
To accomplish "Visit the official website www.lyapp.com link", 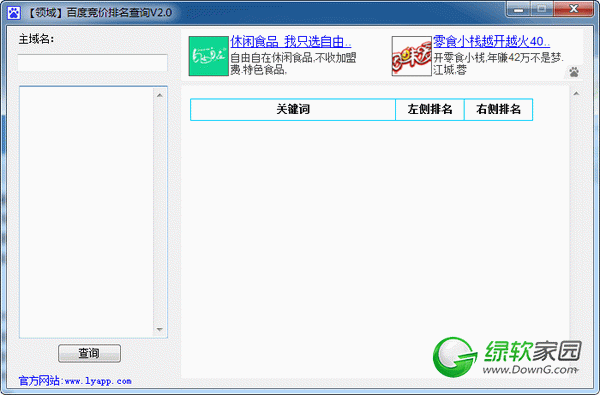I will click(75, 381).
